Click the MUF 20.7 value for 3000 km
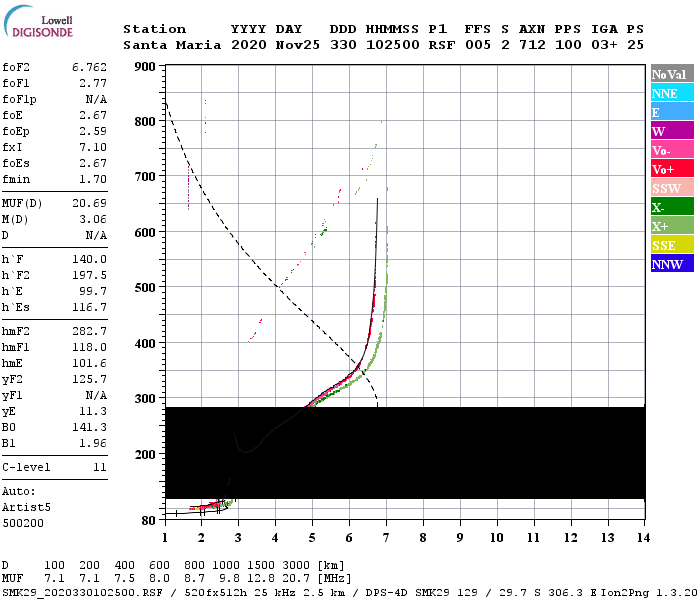The height and width of the screenshot is (600, 700). pos(297,578)
